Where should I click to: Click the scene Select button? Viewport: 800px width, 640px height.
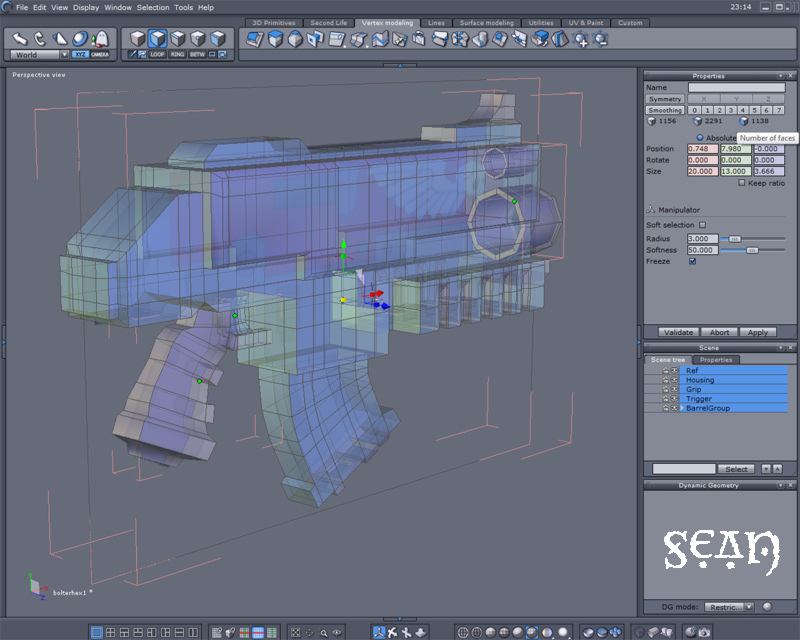click(736, 469)
